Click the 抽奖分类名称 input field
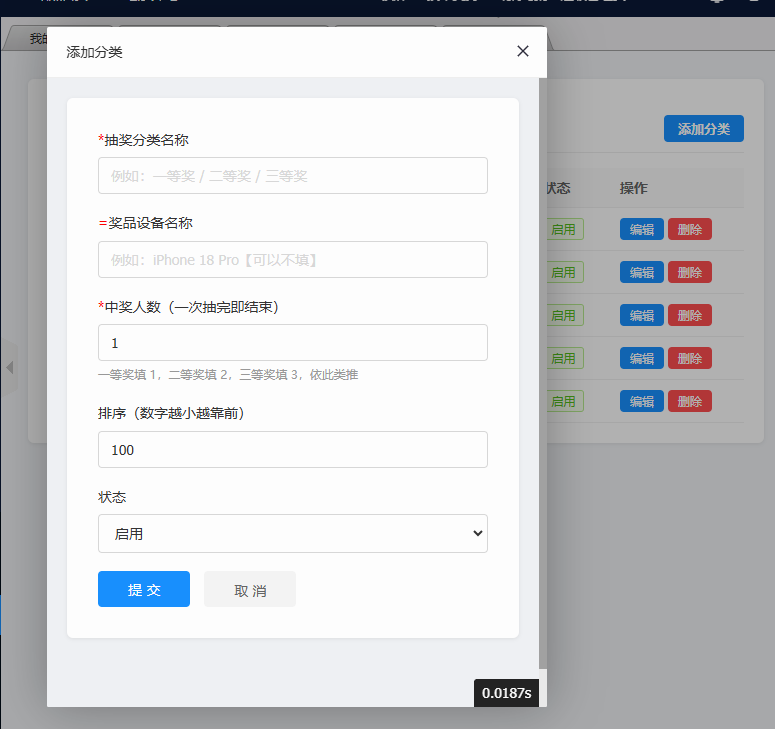Viewport: 775px width, 729px height. point(293,175)
